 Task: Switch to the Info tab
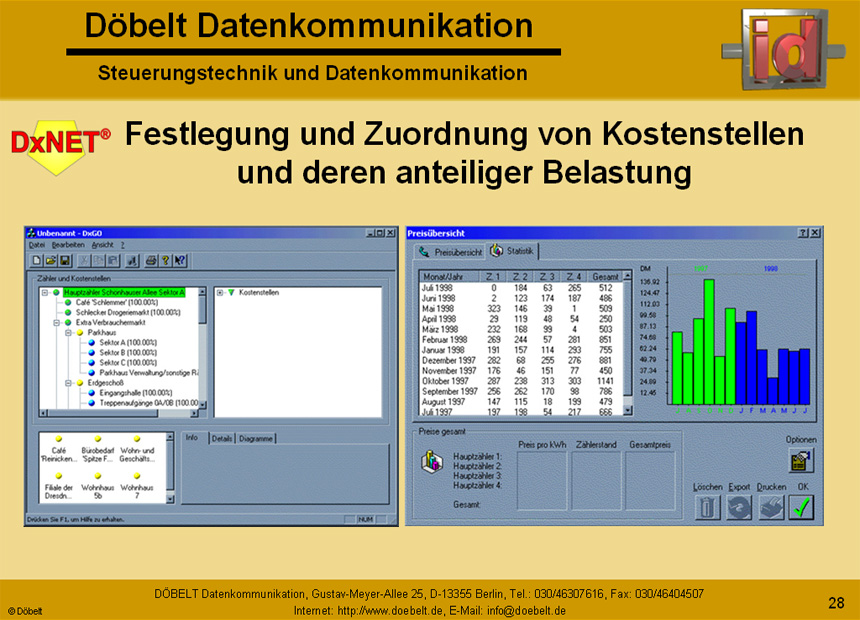point(193,438)
